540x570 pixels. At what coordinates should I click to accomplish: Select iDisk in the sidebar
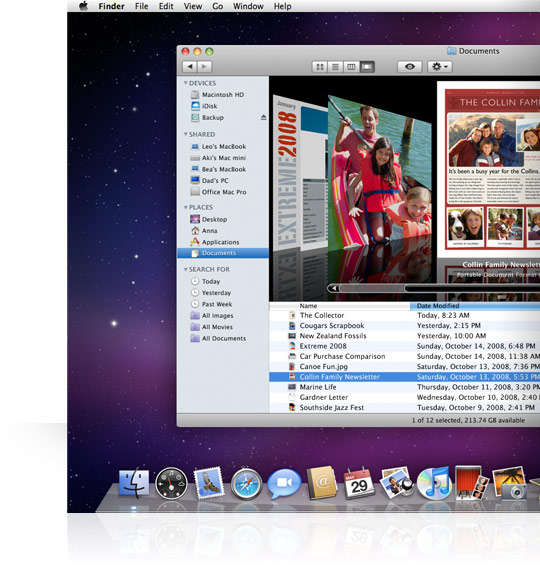(x=223, y=106)
